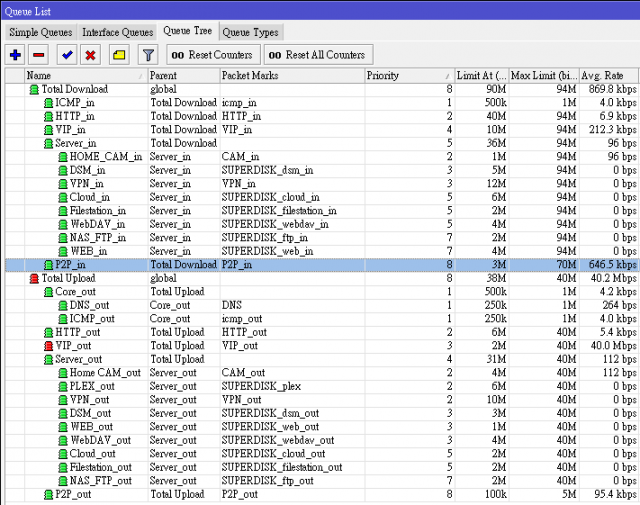Sort by Parent column header
The image size is (640, 505).
pos(184,76)
